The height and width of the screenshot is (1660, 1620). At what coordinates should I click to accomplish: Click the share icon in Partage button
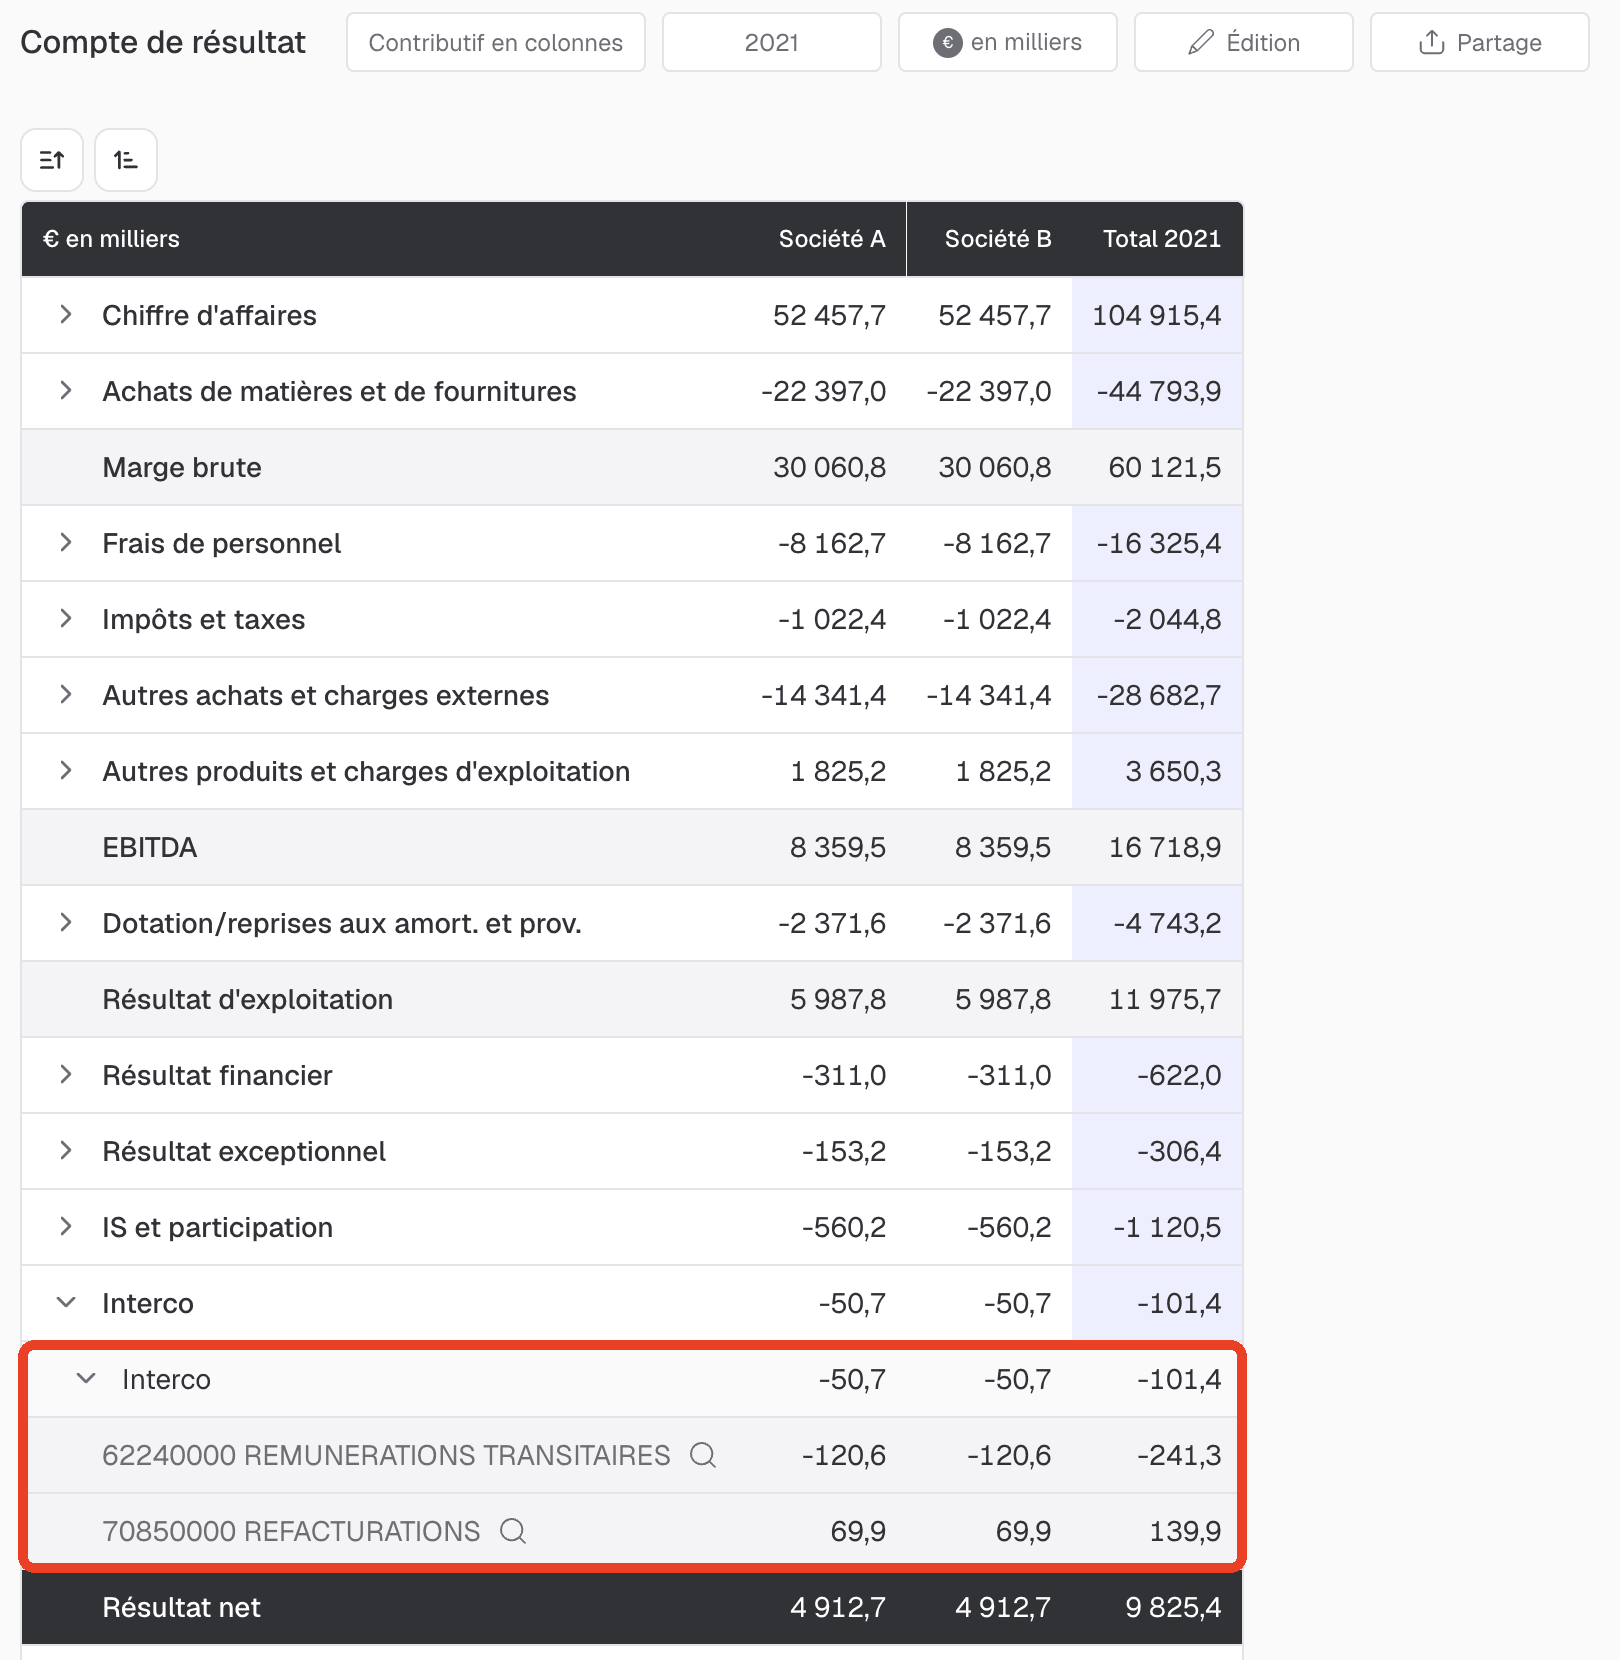pyautogui.click(x=1431, y=43)
